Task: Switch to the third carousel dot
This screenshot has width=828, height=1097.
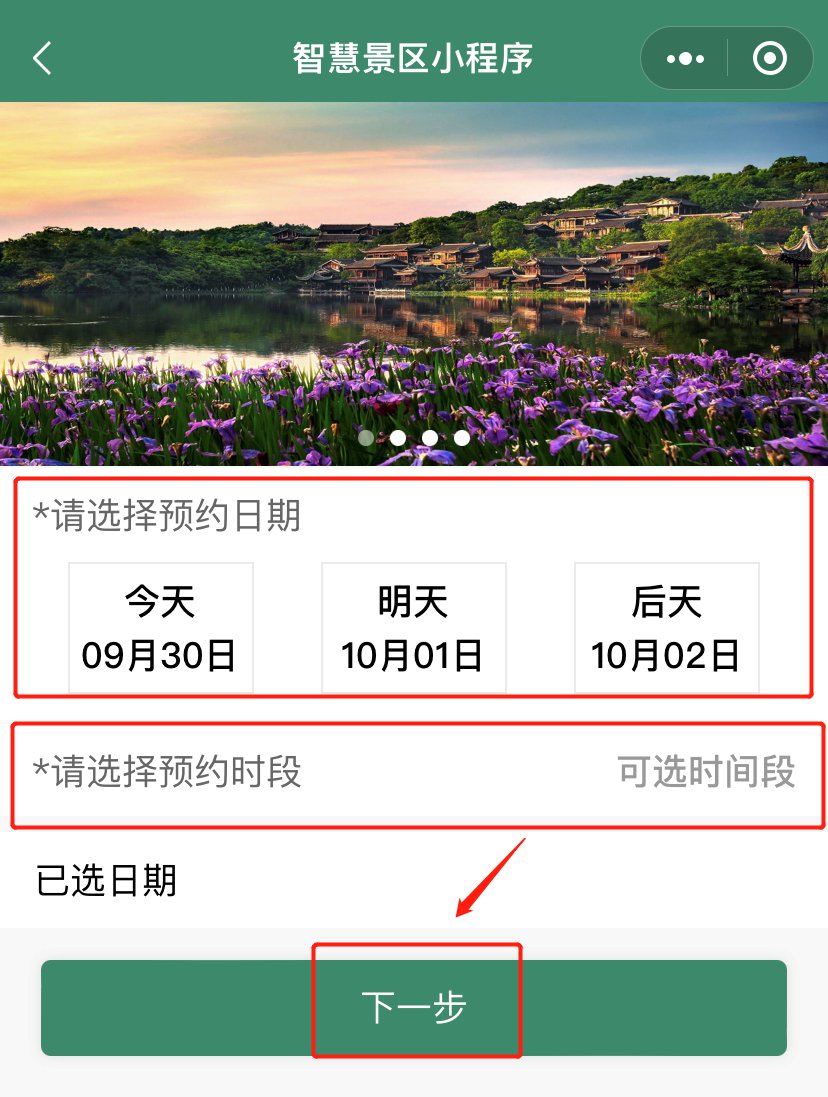Action: pos(429,438)
